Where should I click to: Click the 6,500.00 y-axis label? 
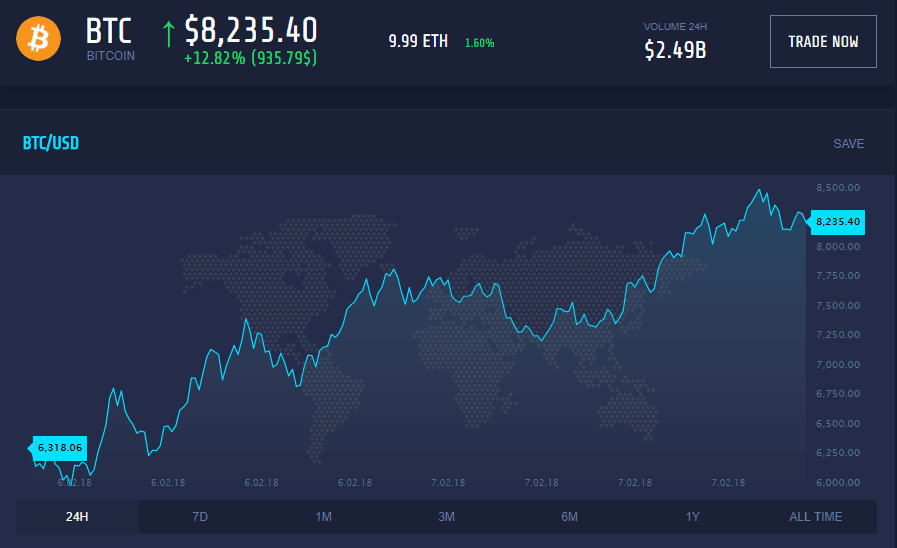(x=838, y=423)
